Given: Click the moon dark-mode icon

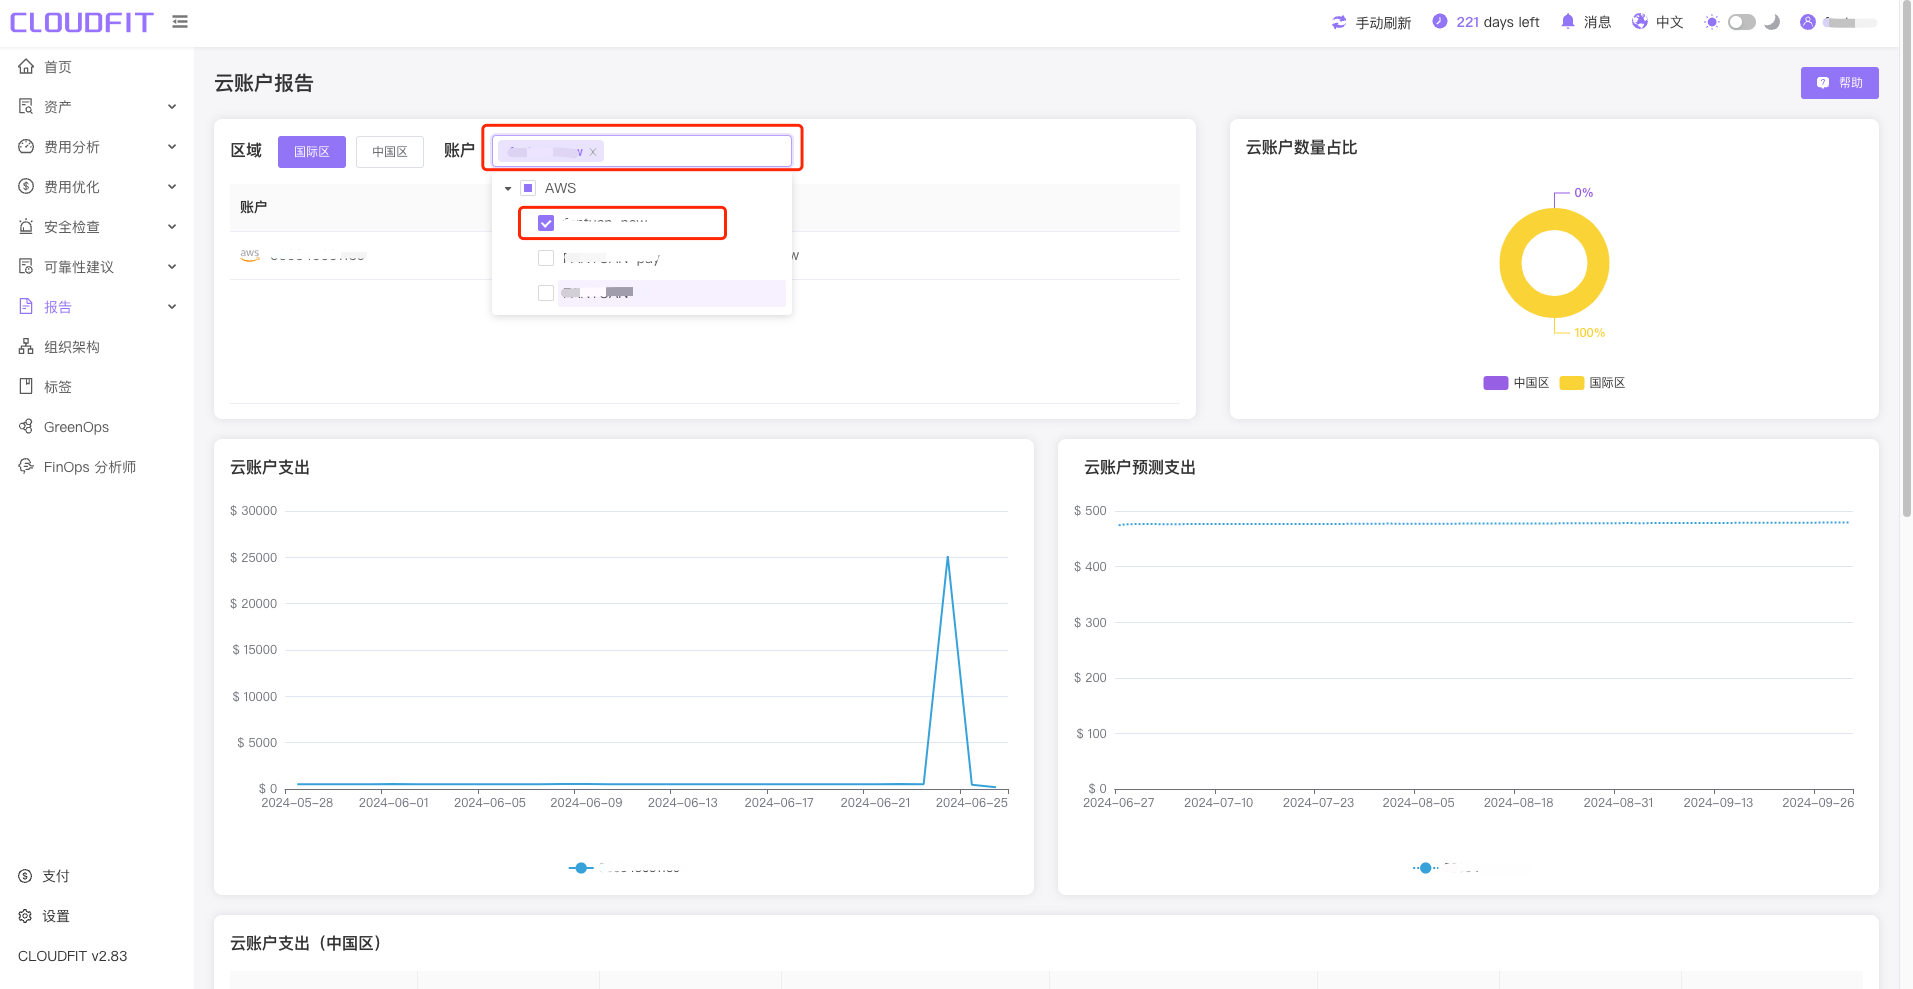Looking at the screenshot, I should coord(1772,21).
